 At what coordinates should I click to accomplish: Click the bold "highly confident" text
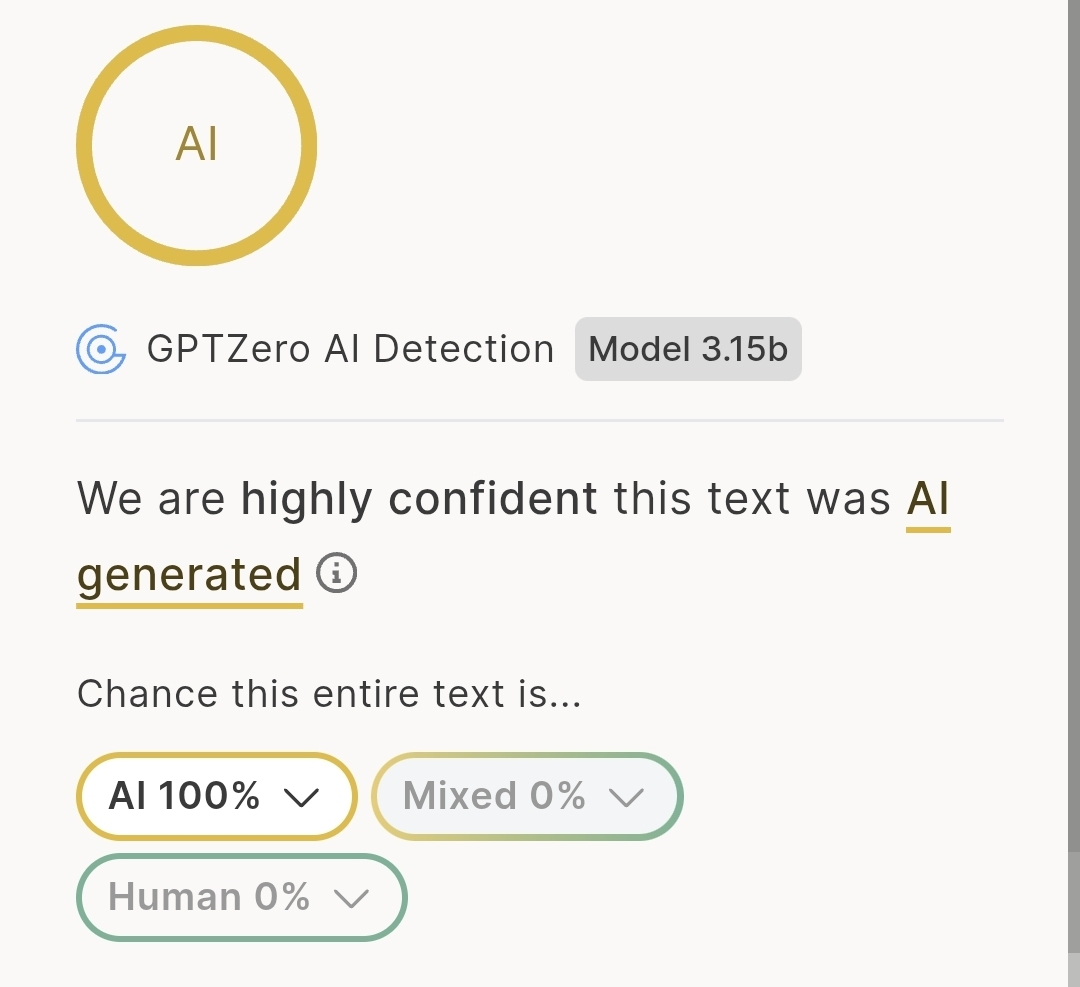[x=419, y=498]
